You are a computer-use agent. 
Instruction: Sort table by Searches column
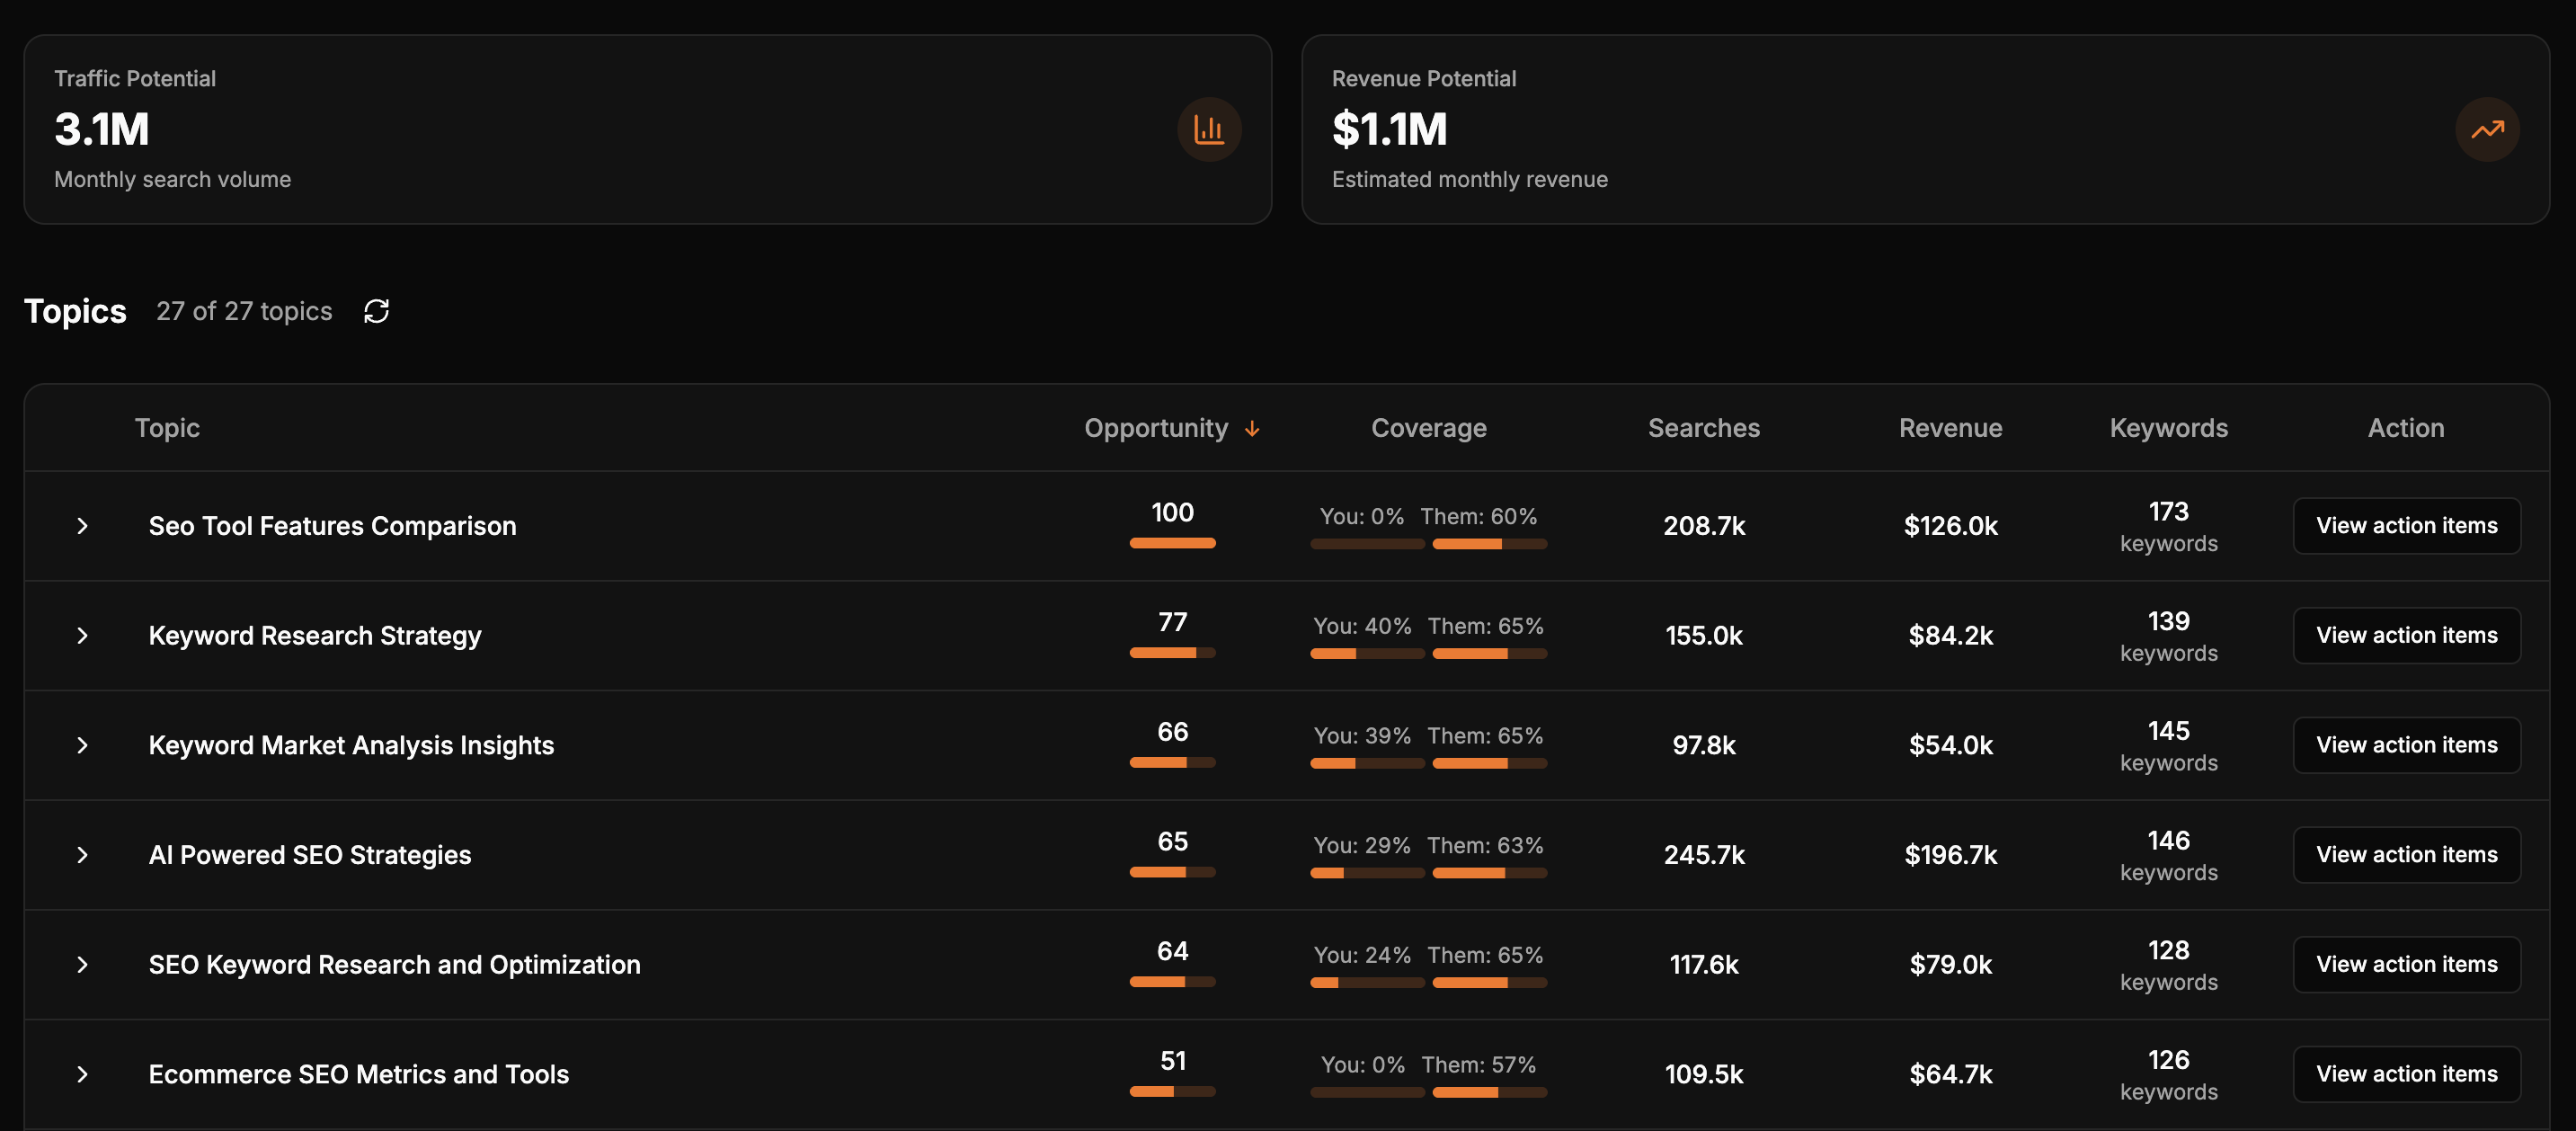pos(1703,428)
